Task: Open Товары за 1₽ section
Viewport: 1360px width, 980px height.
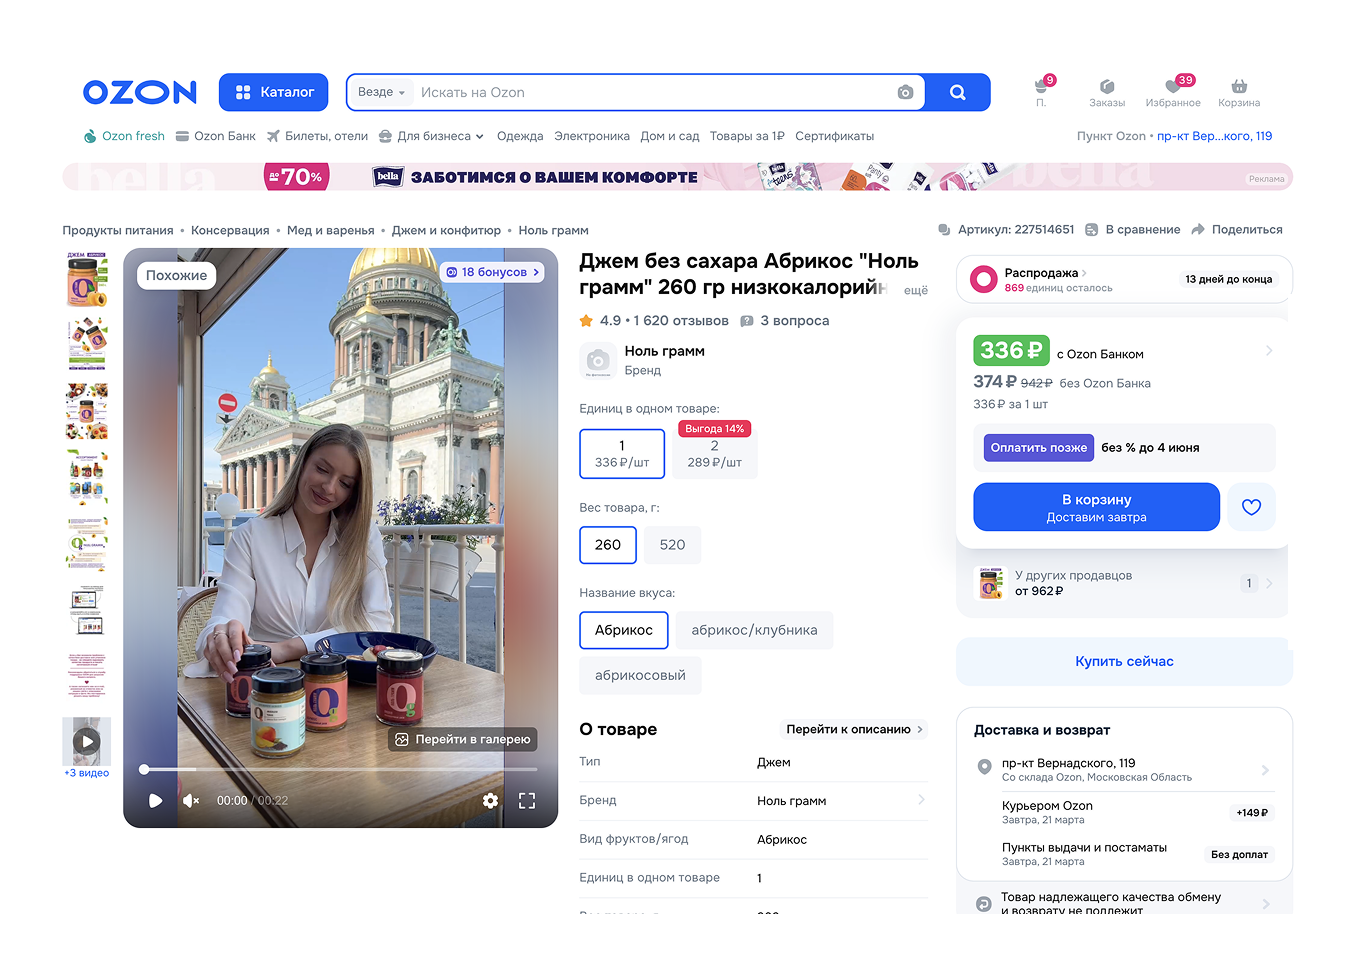Action: (x=747, y=136)
